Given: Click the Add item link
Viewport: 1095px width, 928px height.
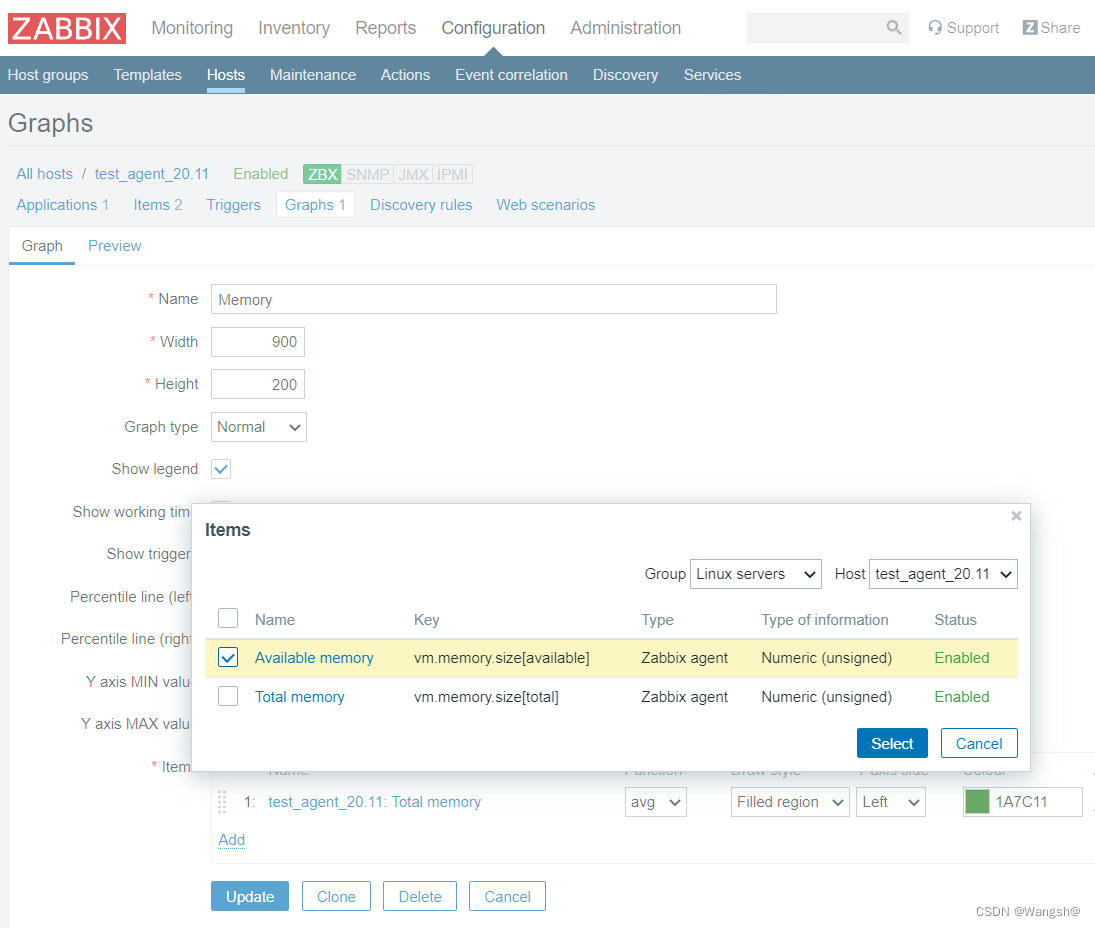Looking at the screenshot, I should [231, 839].
